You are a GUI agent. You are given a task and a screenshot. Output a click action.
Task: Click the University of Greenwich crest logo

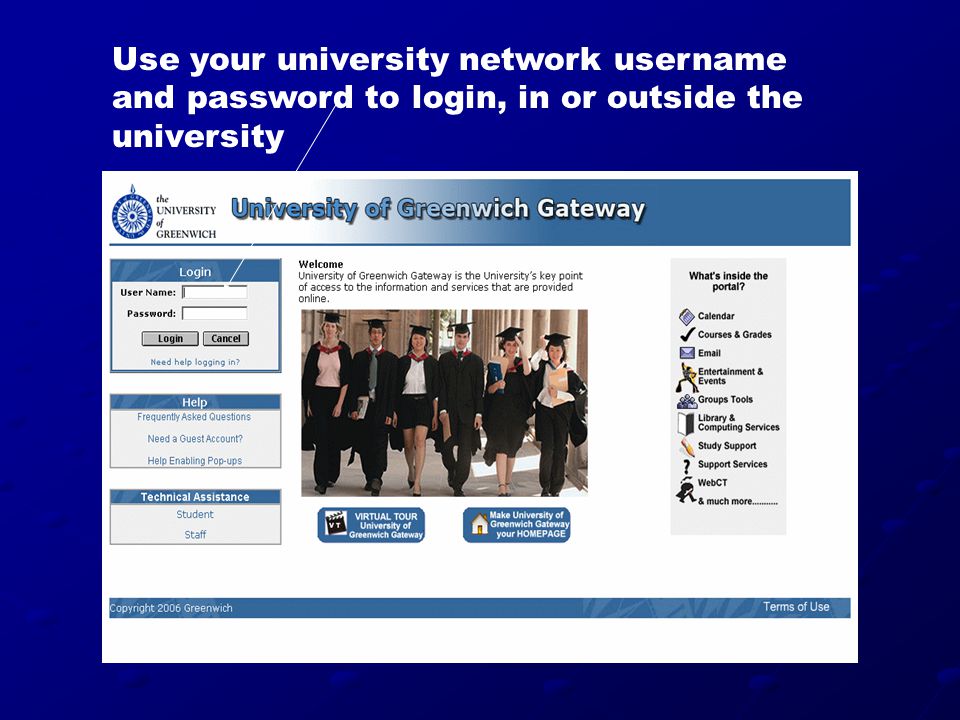132,212
